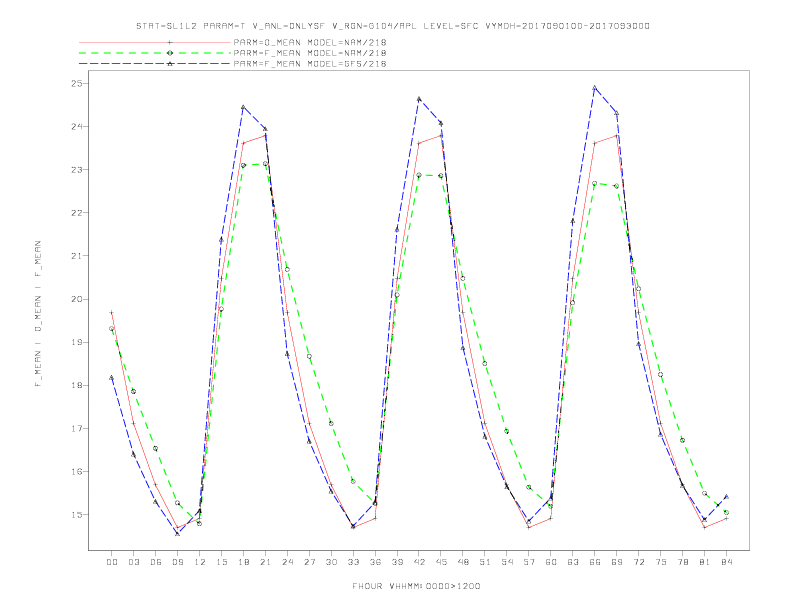Click x-axis tick label 00
792x612 pixels.
[112, 562]
